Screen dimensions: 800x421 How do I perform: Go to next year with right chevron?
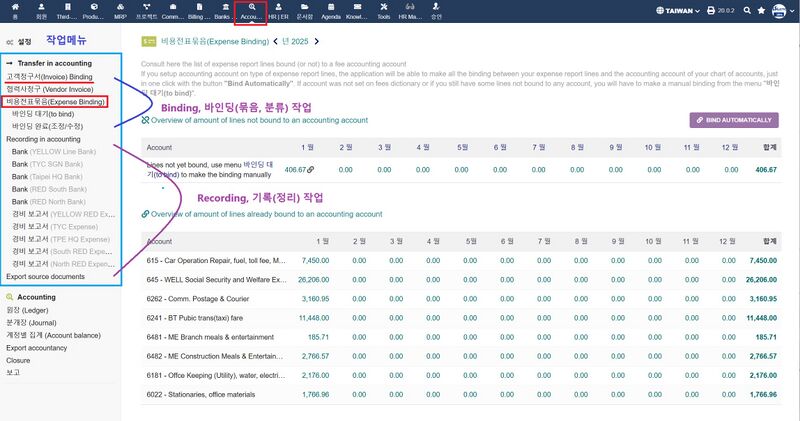[317, 42]
